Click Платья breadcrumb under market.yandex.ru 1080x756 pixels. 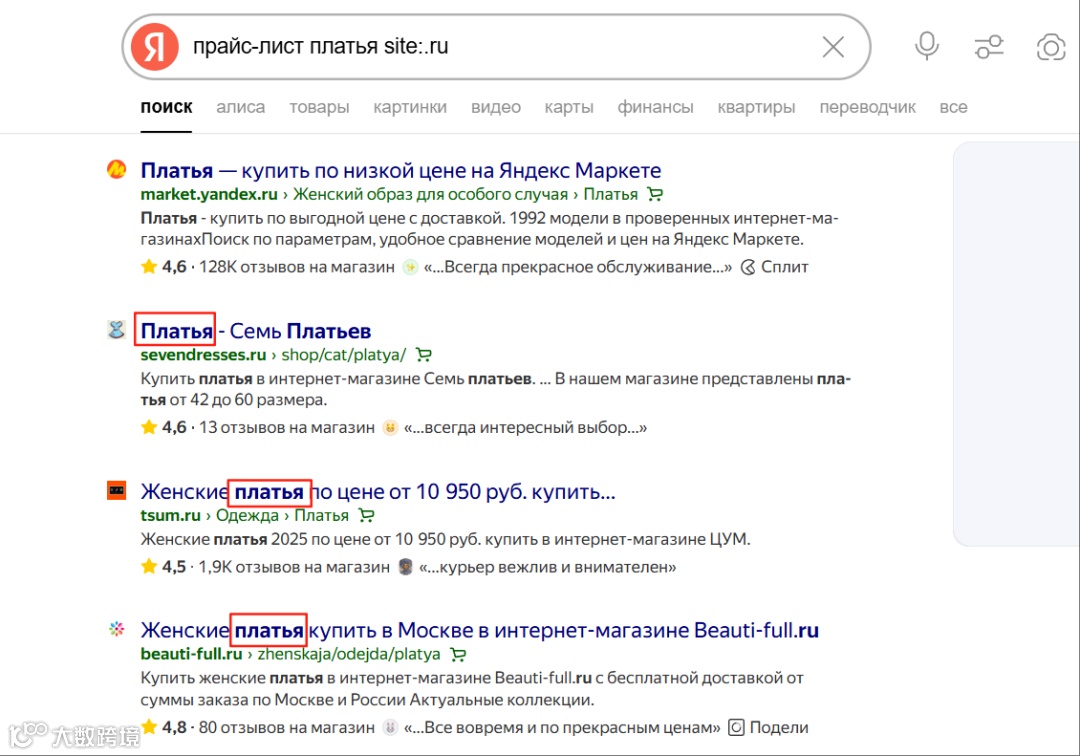(611, 195)
